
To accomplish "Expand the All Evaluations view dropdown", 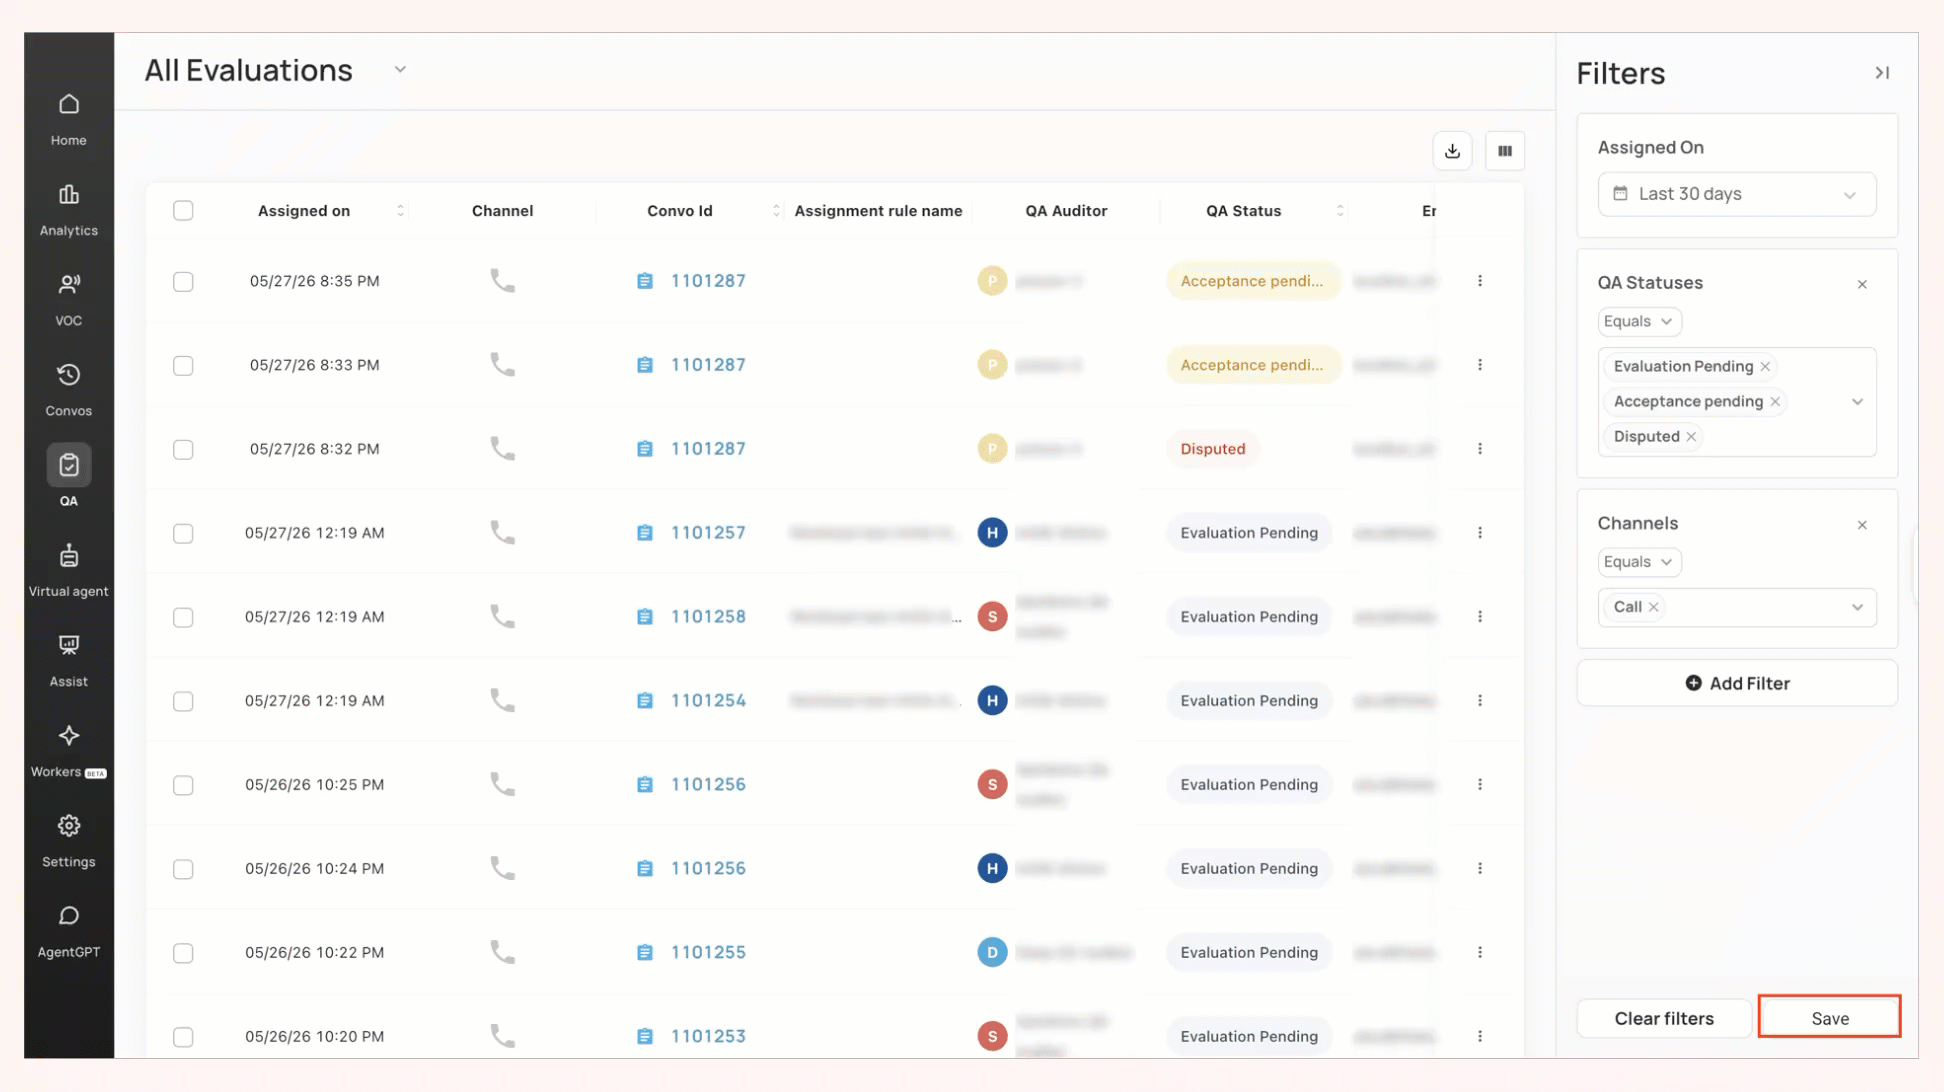I will (400, 70).
